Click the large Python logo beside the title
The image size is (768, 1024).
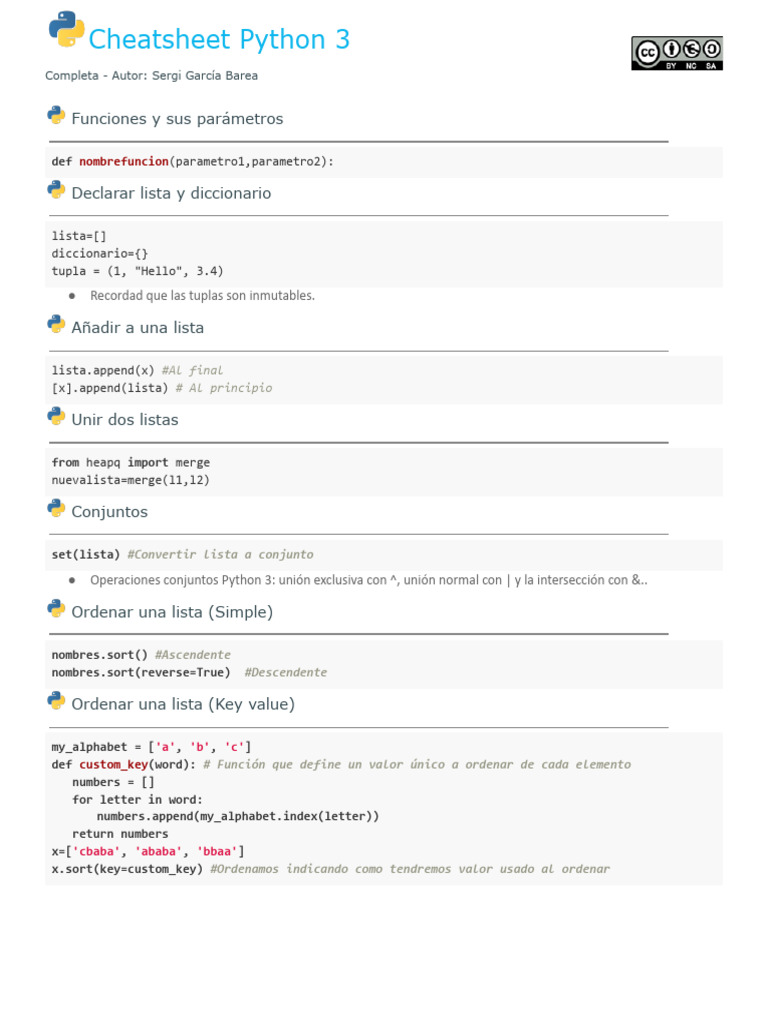[66, 30]
